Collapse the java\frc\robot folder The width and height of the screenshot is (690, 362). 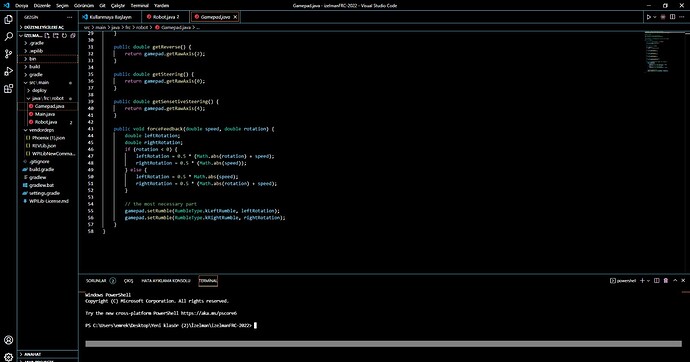48,99
